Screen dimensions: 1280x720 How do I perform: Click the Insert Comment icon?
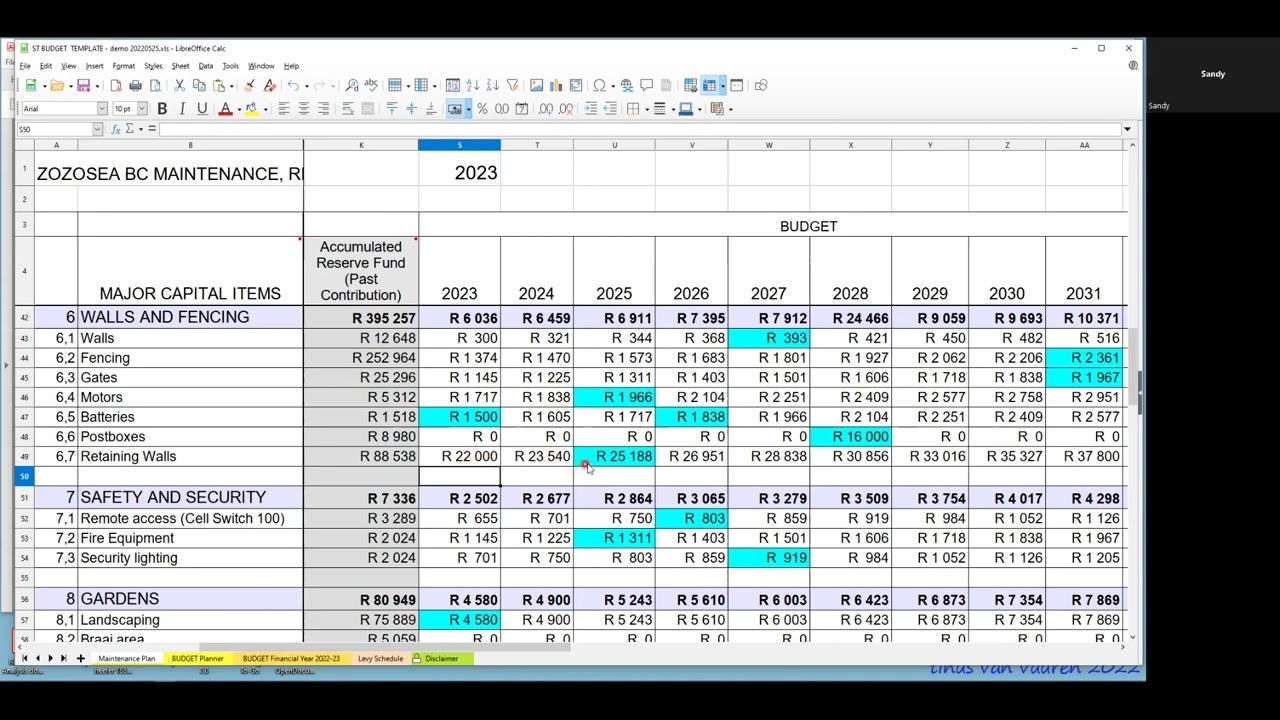(x=646, y=85)
